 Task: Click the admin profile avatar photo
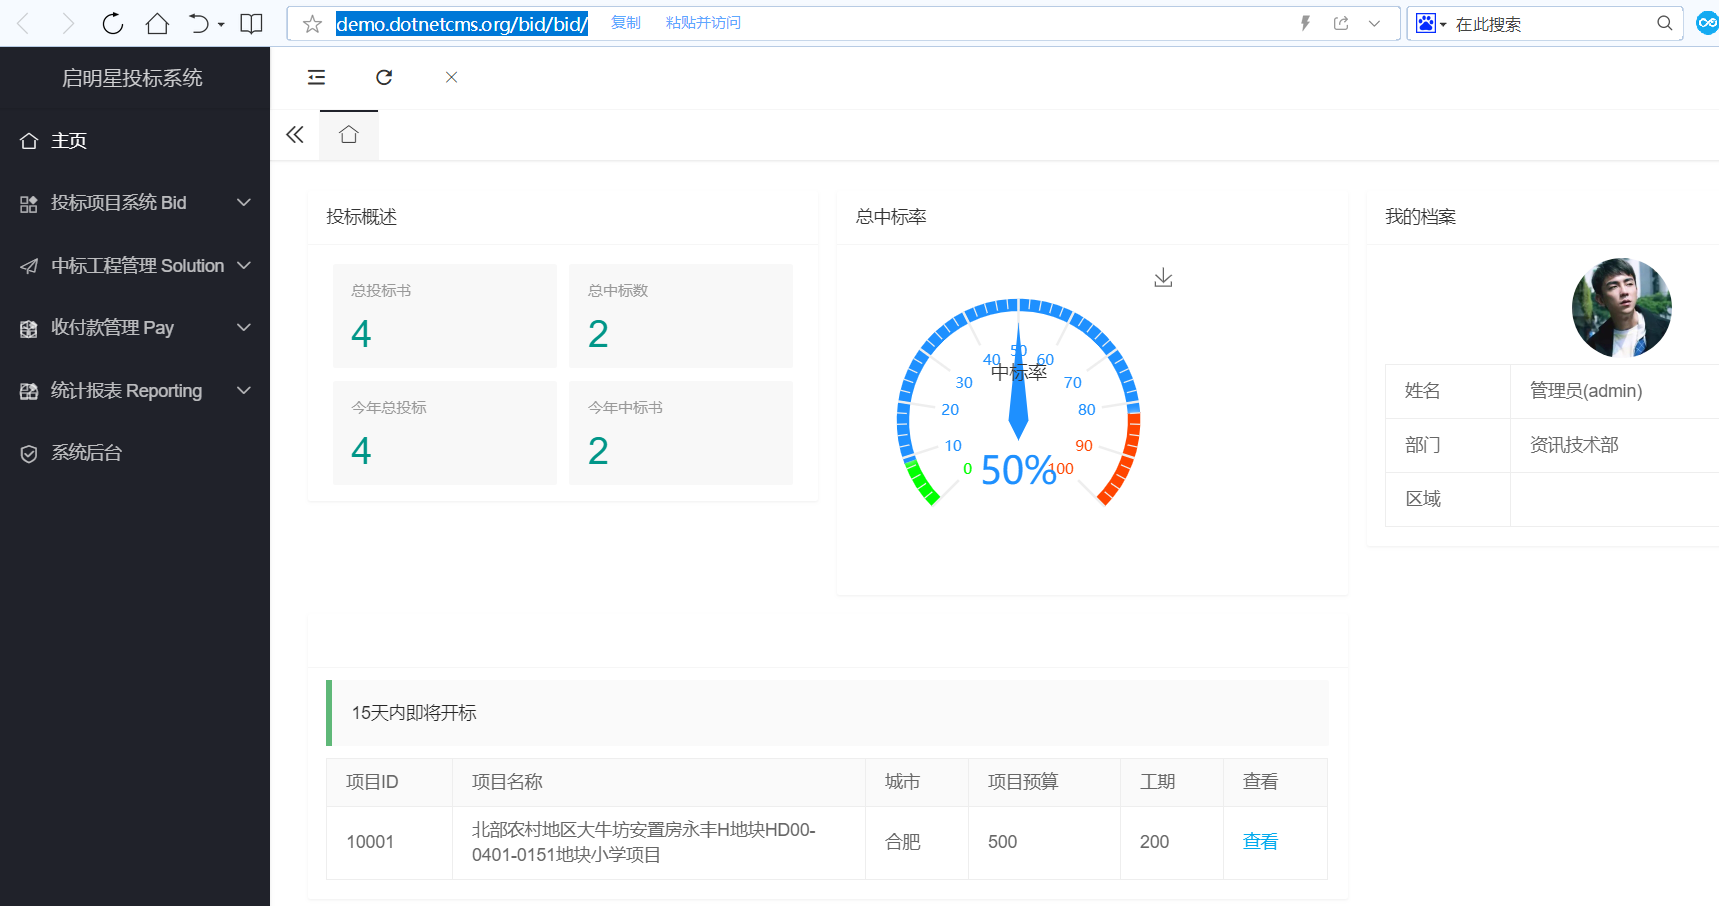(1621, 308)
